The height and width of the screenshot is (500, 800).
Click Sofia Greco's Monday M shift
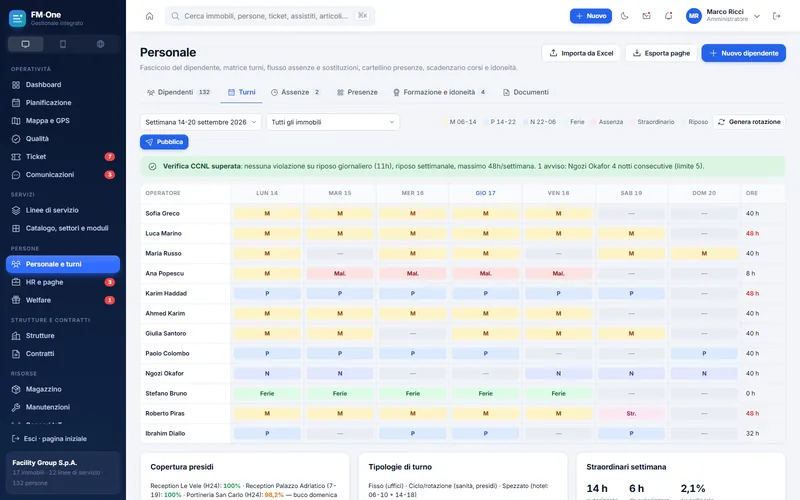[267, 213]
